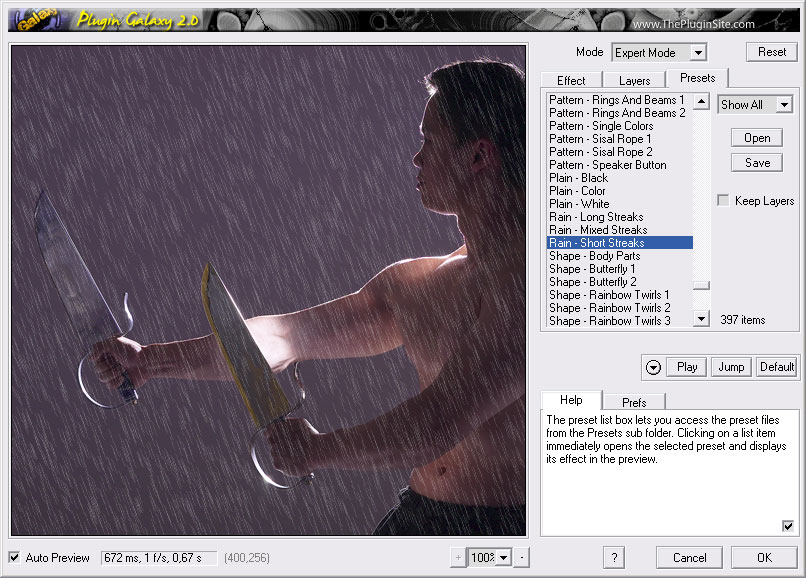Select the Help tab

click(x=571, y=400)
